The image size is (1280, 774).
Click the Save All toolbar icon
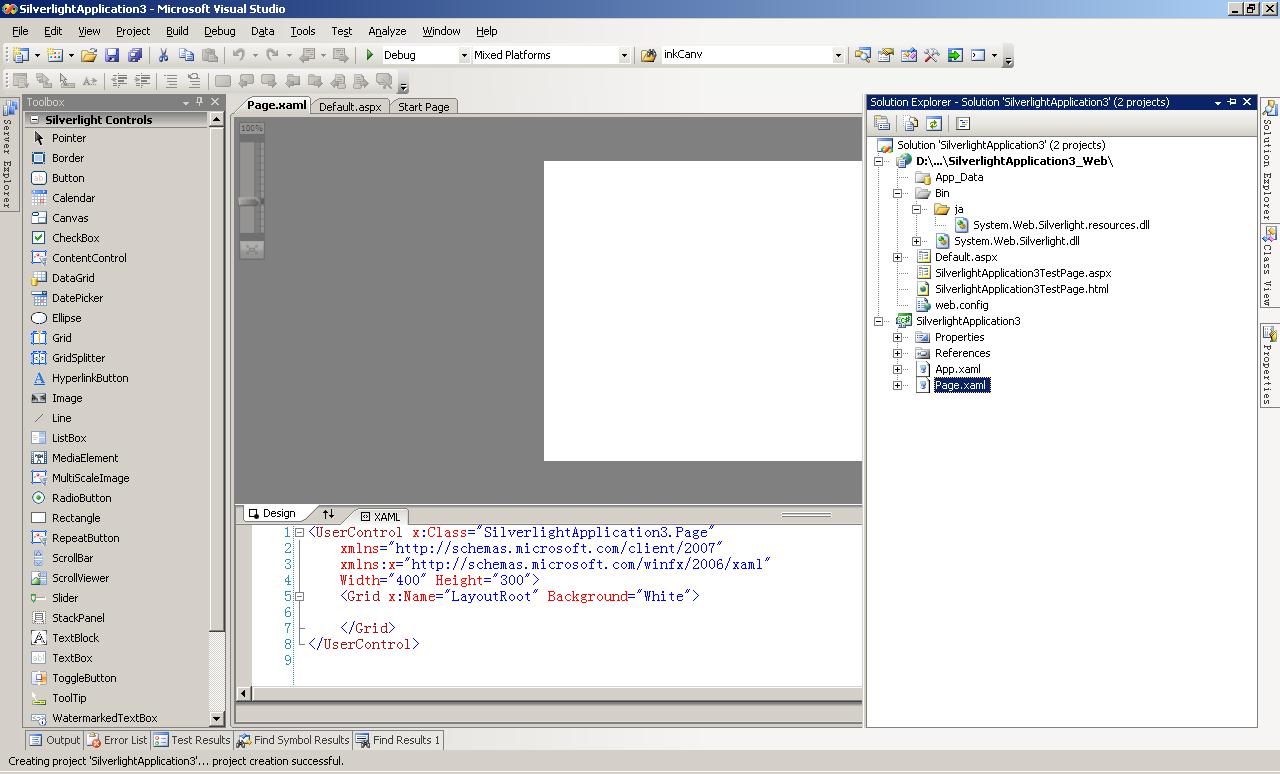tap(135, 55)
